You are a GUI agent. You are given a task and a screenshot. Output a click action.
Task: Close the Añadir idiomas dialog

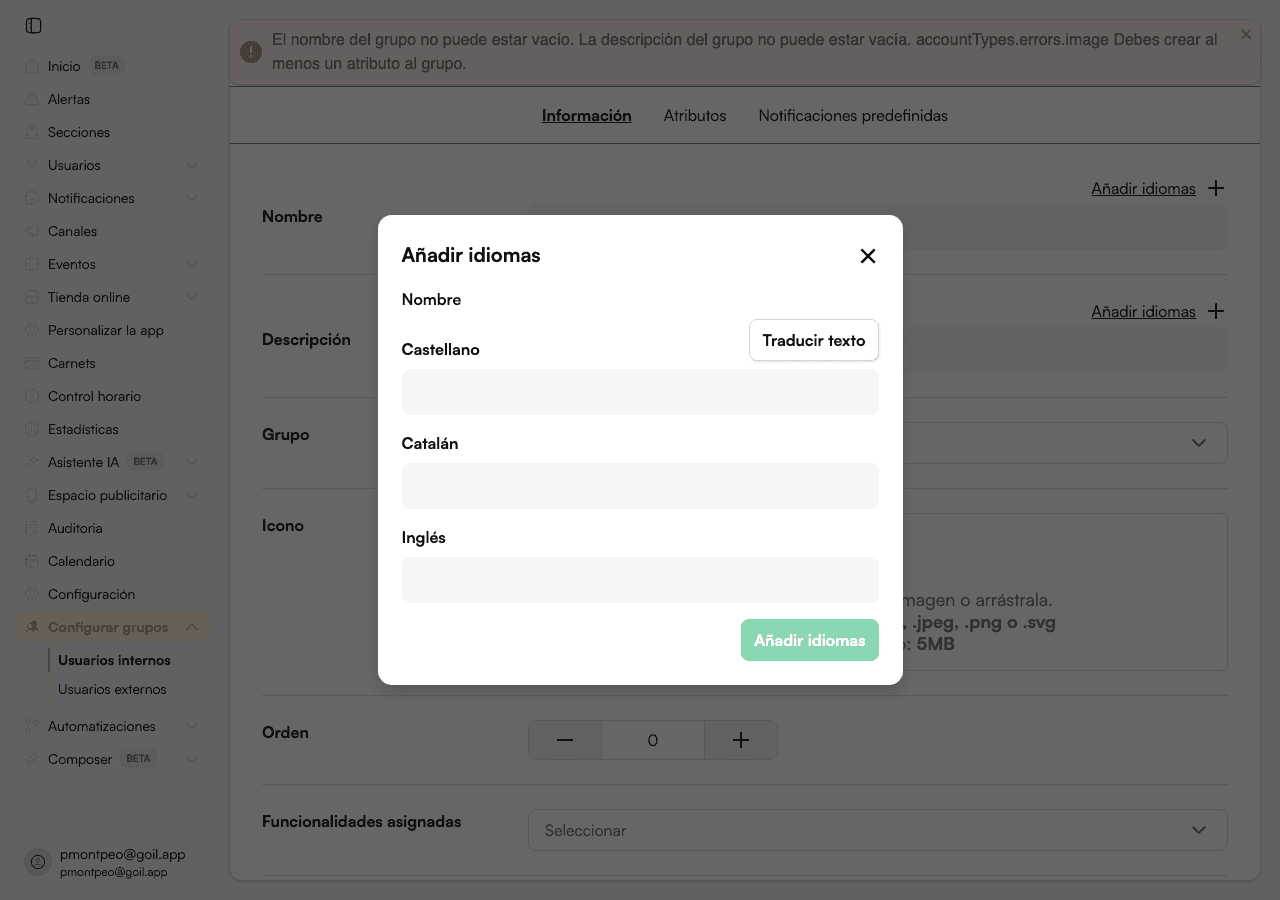point(868,256)
